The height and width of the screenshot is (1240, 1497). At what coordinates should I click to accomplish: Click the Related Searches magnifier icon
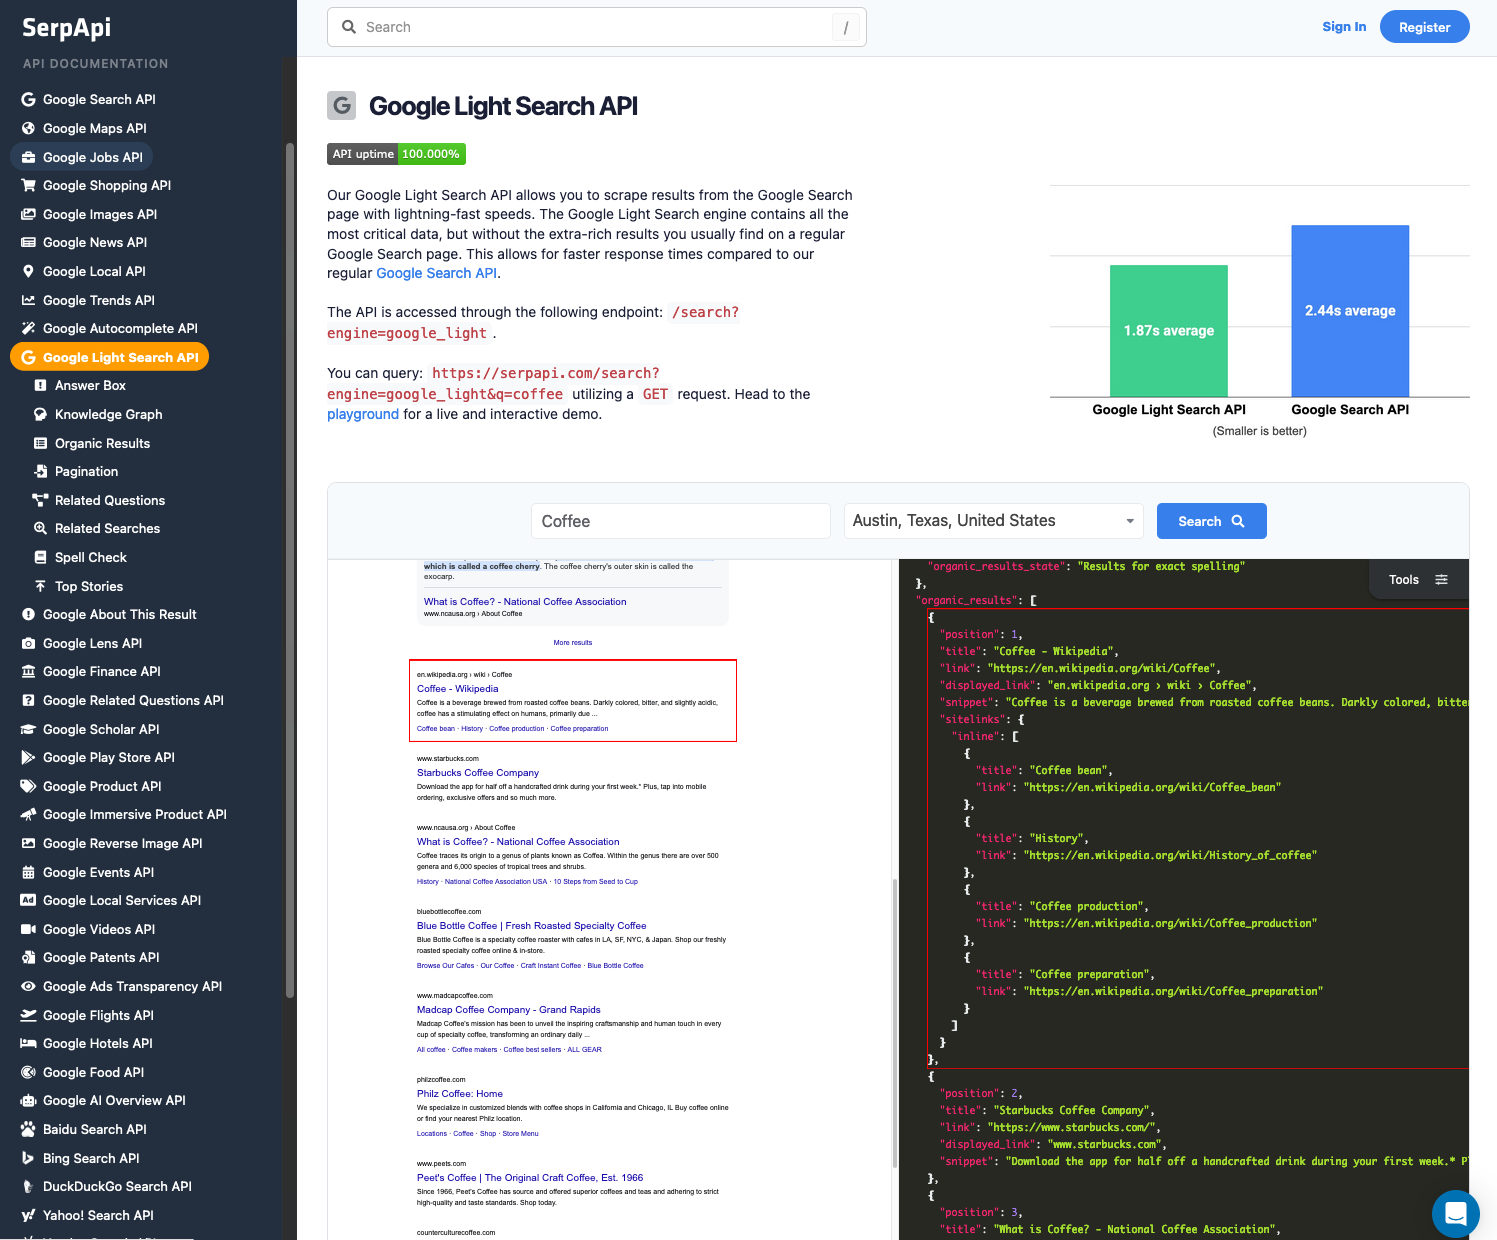40,528
